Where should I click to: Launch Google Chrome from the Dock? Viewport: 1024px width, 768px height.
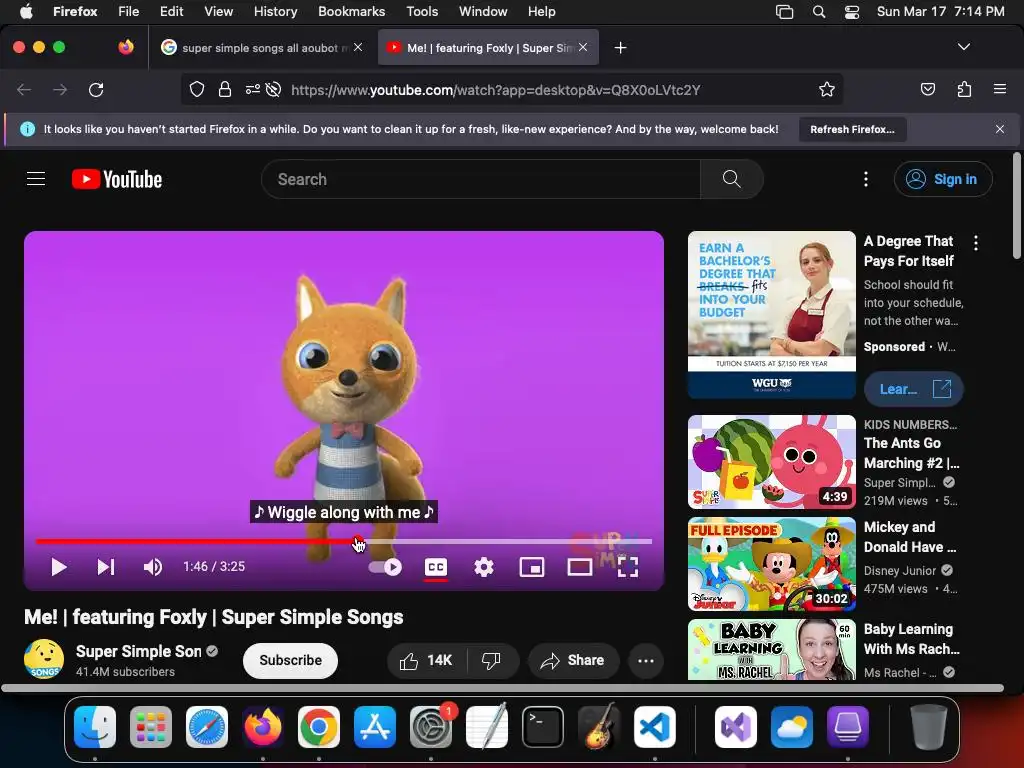[319, 727]
